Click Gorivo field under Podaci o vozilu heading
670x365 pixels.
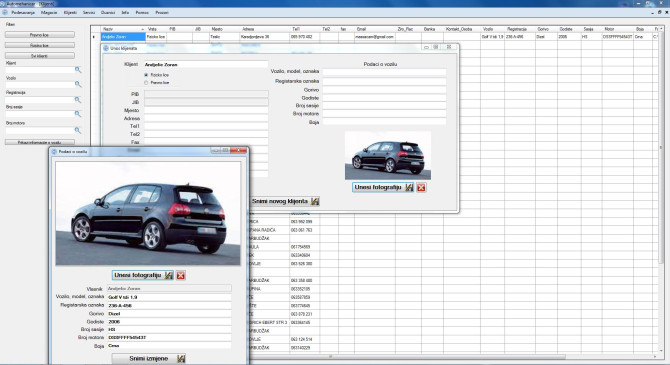pos(384,90)
